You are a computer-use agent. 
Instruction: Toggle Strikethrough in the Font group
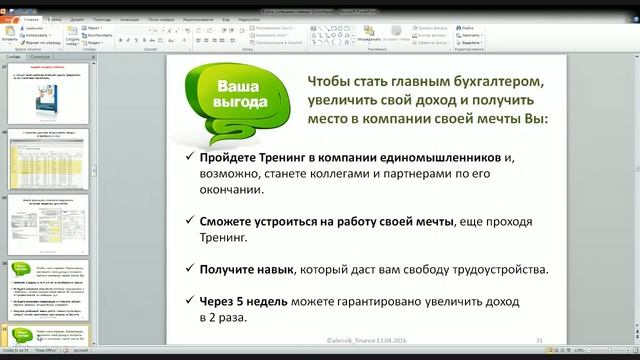[152, 40]
